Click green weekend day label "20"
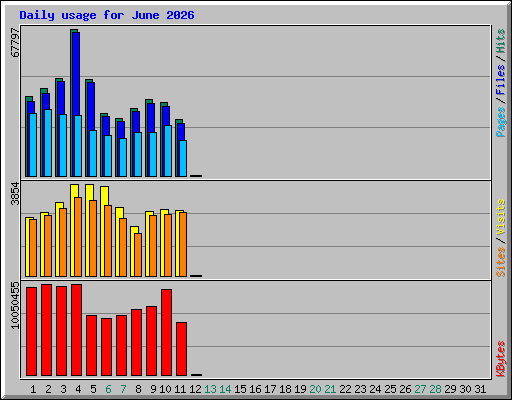Image resolution: width=512 pixels, height=400 pixels. coord(315,389)
